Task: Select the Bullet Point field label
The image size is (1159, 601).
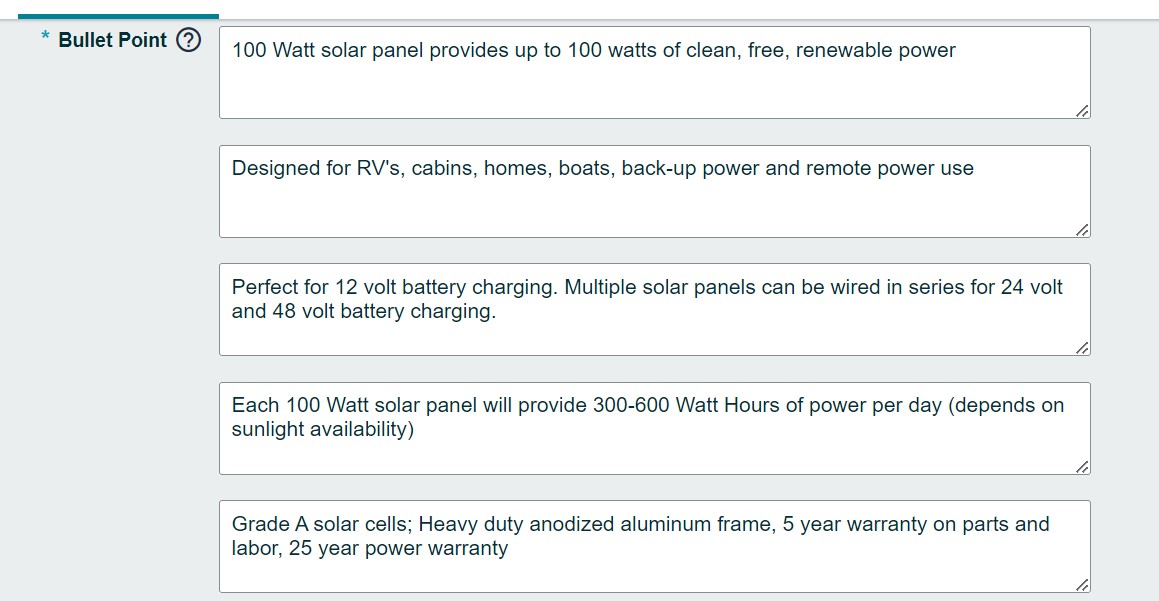Action: coord(112,40)
